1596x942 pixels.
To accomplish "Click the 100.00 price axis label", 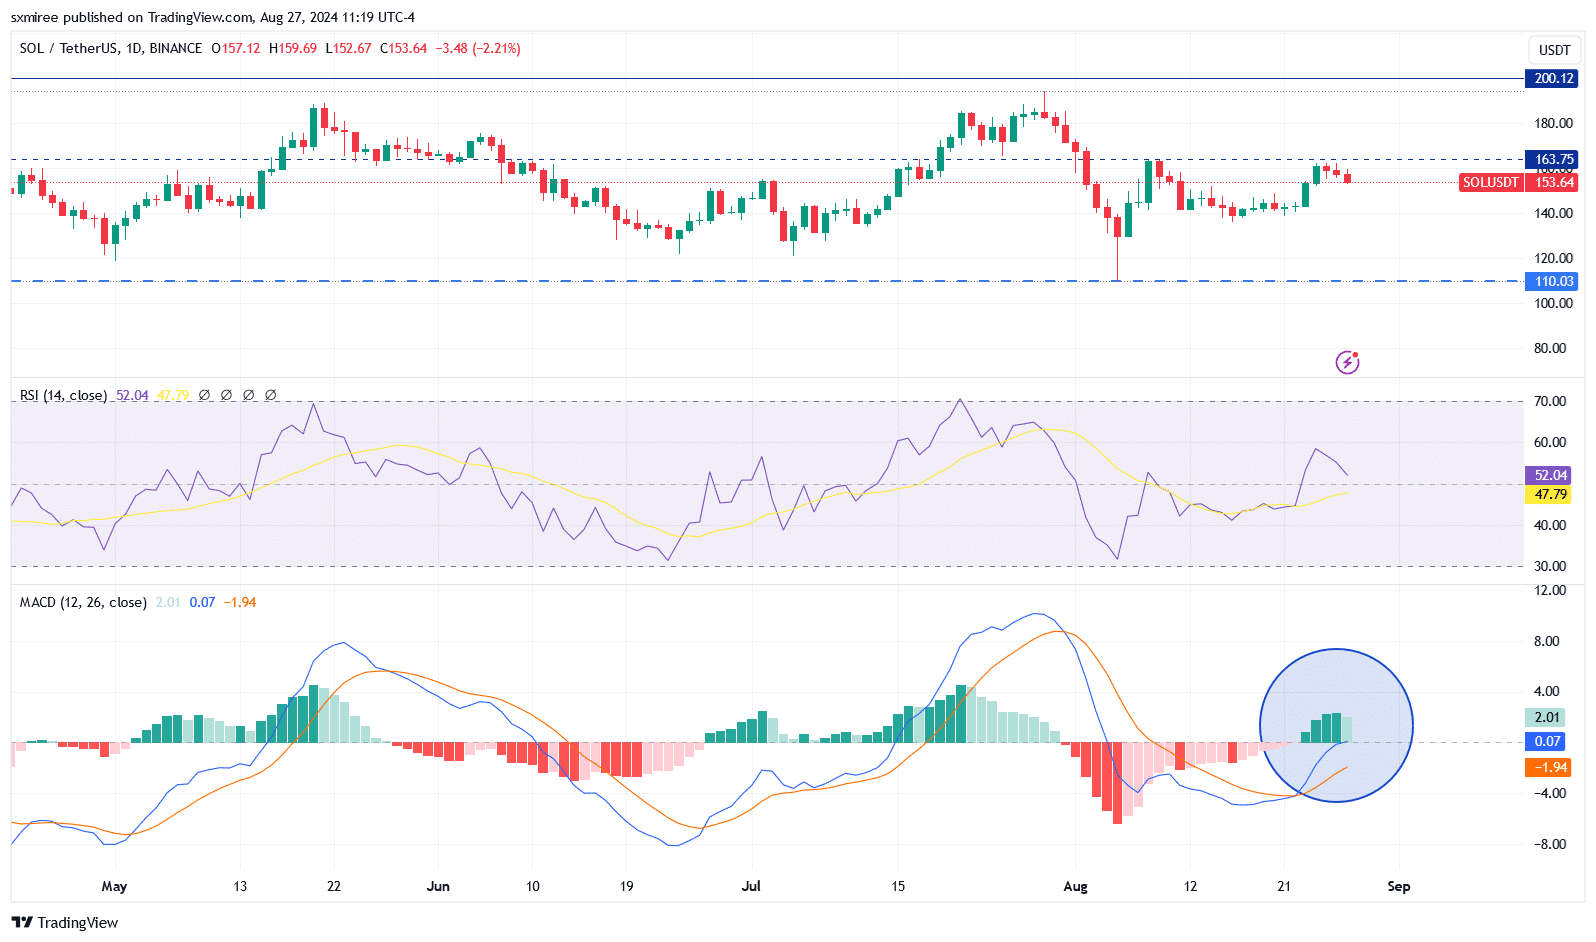I will [1553, 303].
